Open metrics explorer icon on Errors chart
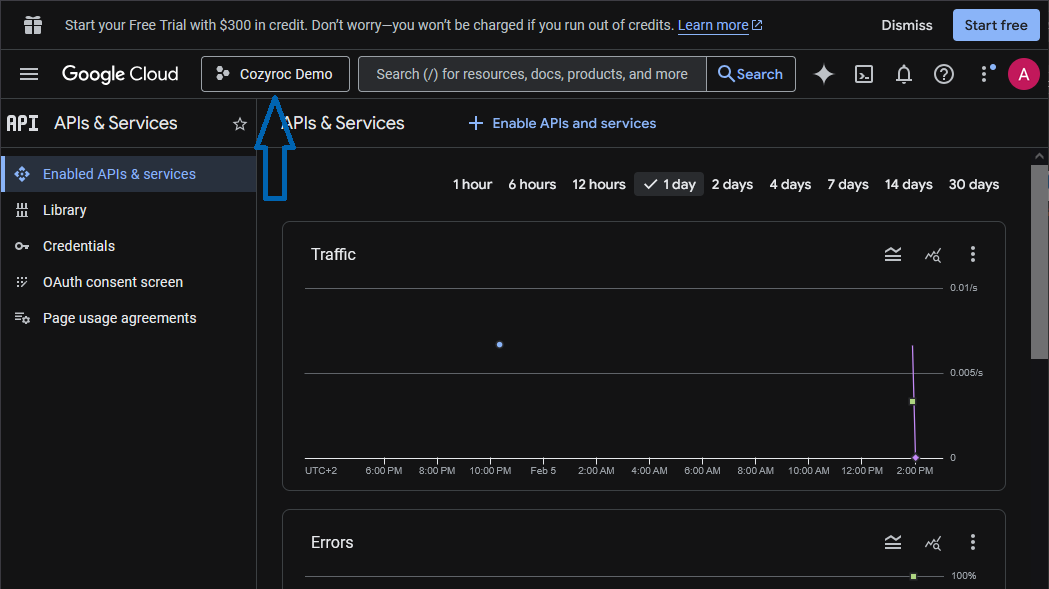 tap(933, 543)
